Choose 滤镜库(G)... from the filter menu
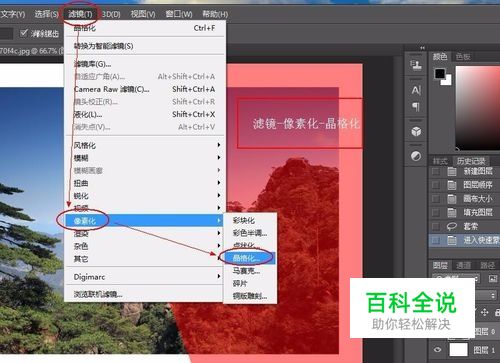The width and height of the screenshot is (500, 363). point(145,64)
